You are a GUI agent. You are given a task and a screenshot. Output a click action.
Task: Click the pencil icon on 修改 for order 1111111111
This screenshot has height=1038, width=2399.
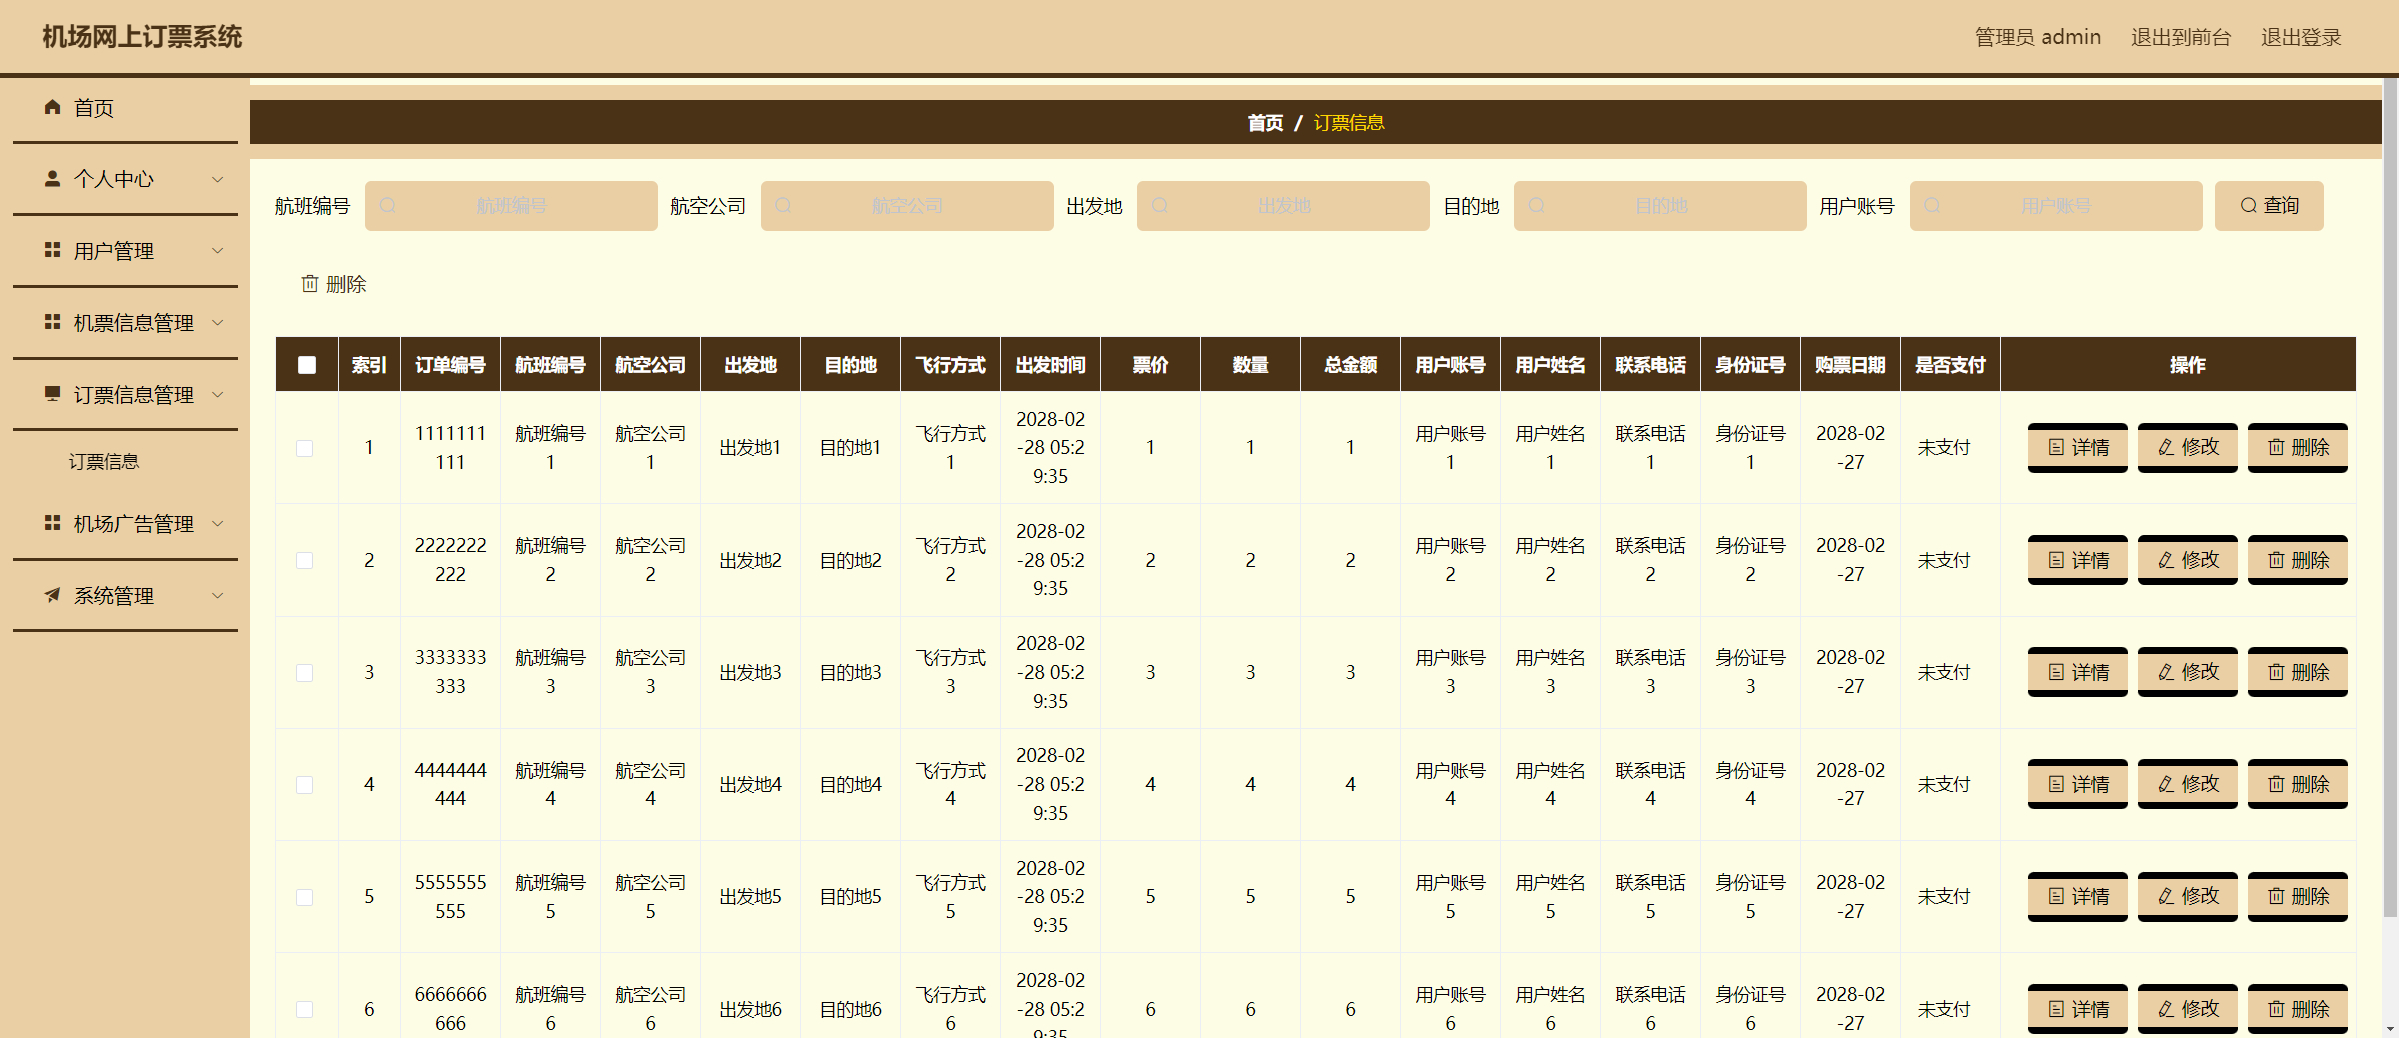click(x=2166, y=447)
